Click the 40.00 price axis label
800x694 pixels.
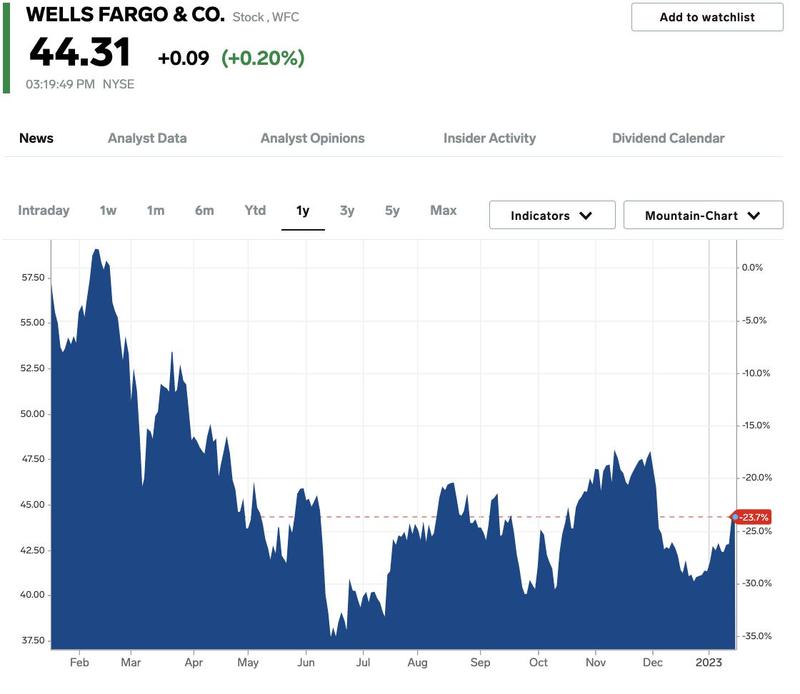click(x=33, y=594)
